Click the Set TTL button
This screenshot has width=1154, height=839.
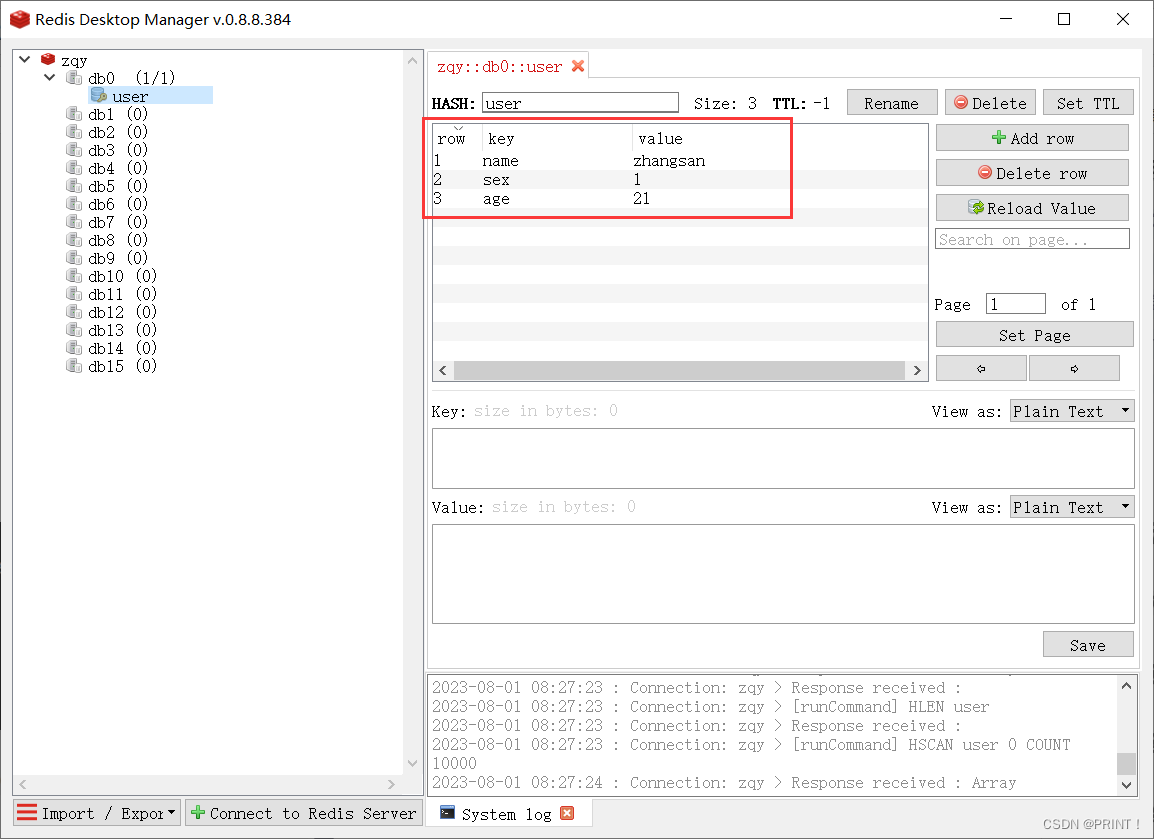(1088, 101)
